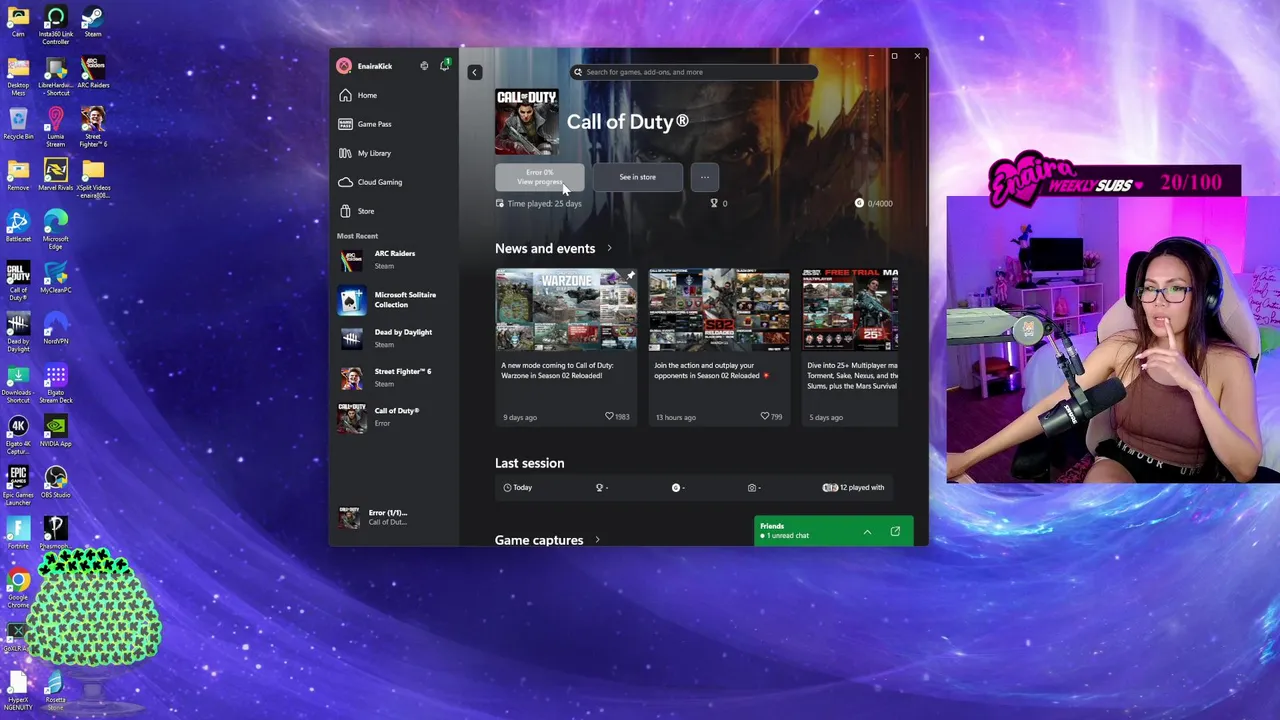
Task: Click the 'See in store' button
Action: tap(637, 177)
